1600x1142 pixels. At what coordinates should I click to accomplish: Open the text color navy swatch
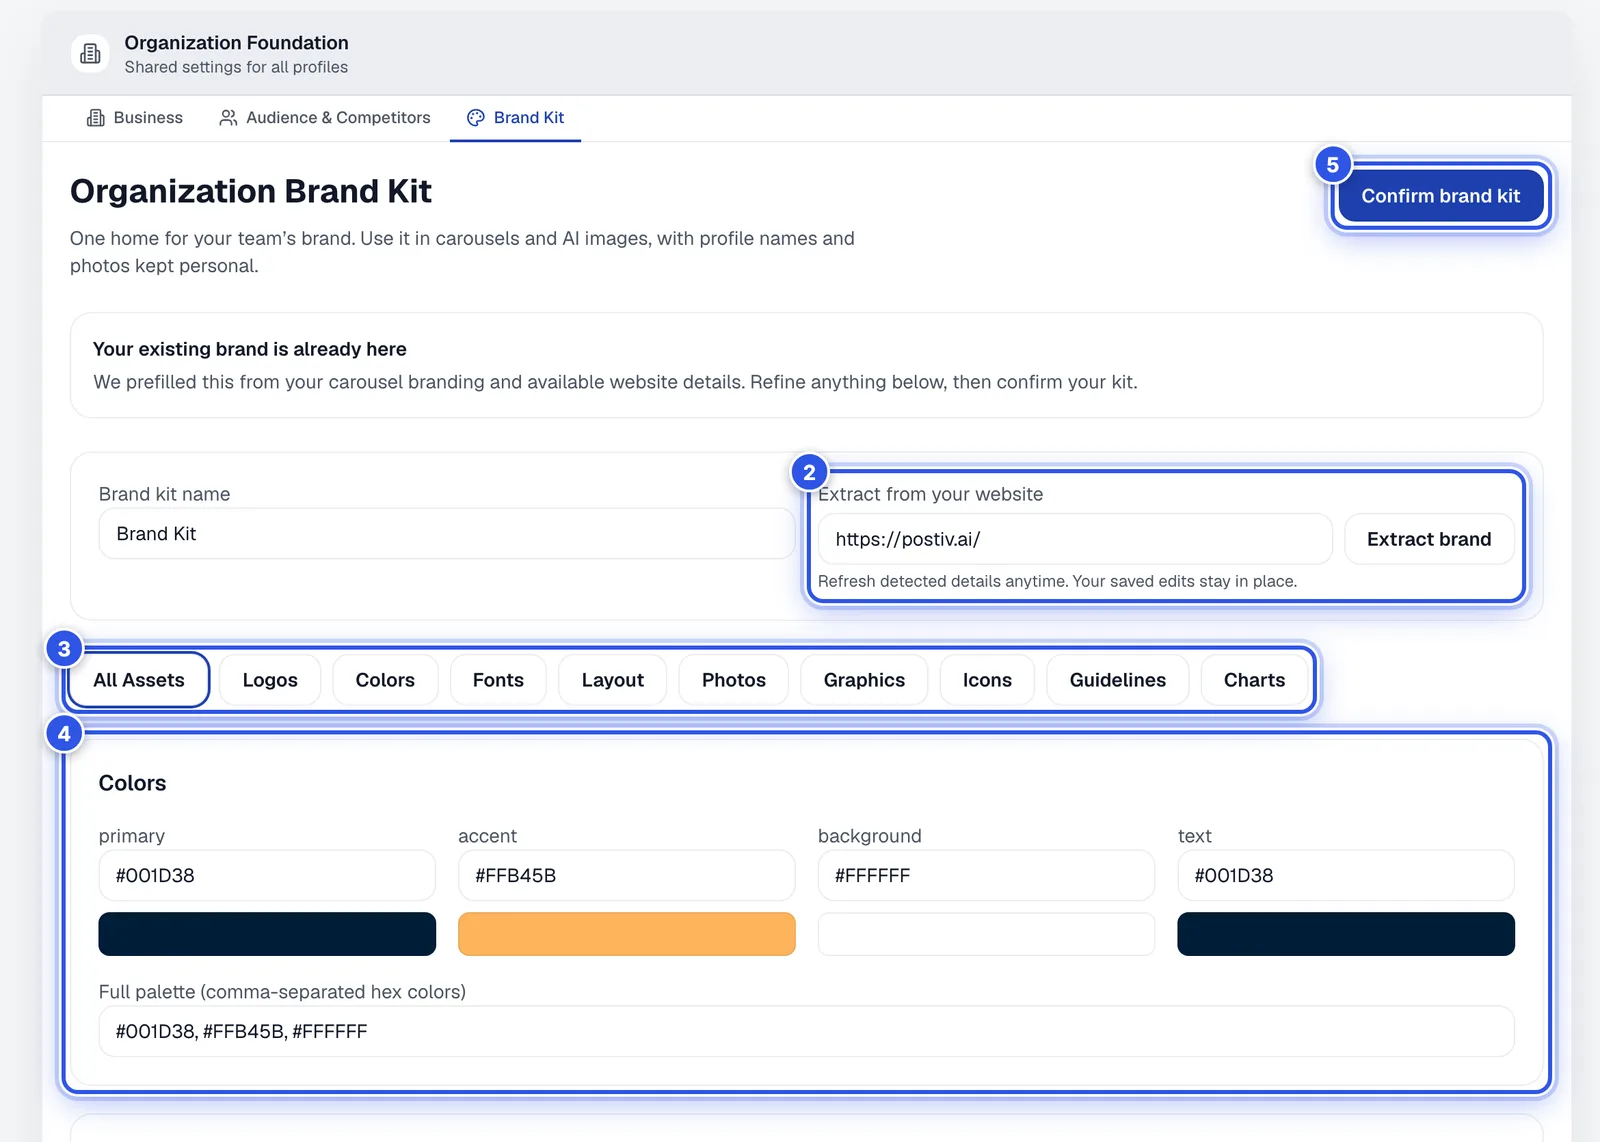(1346, 934)
